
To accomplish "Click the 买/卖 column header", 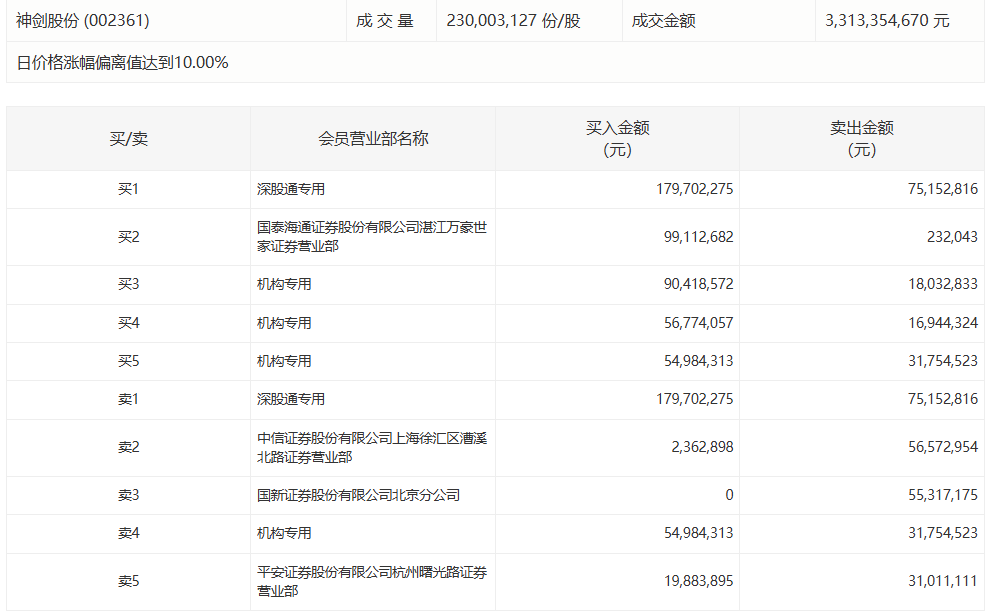I will (x=128, y=139).
